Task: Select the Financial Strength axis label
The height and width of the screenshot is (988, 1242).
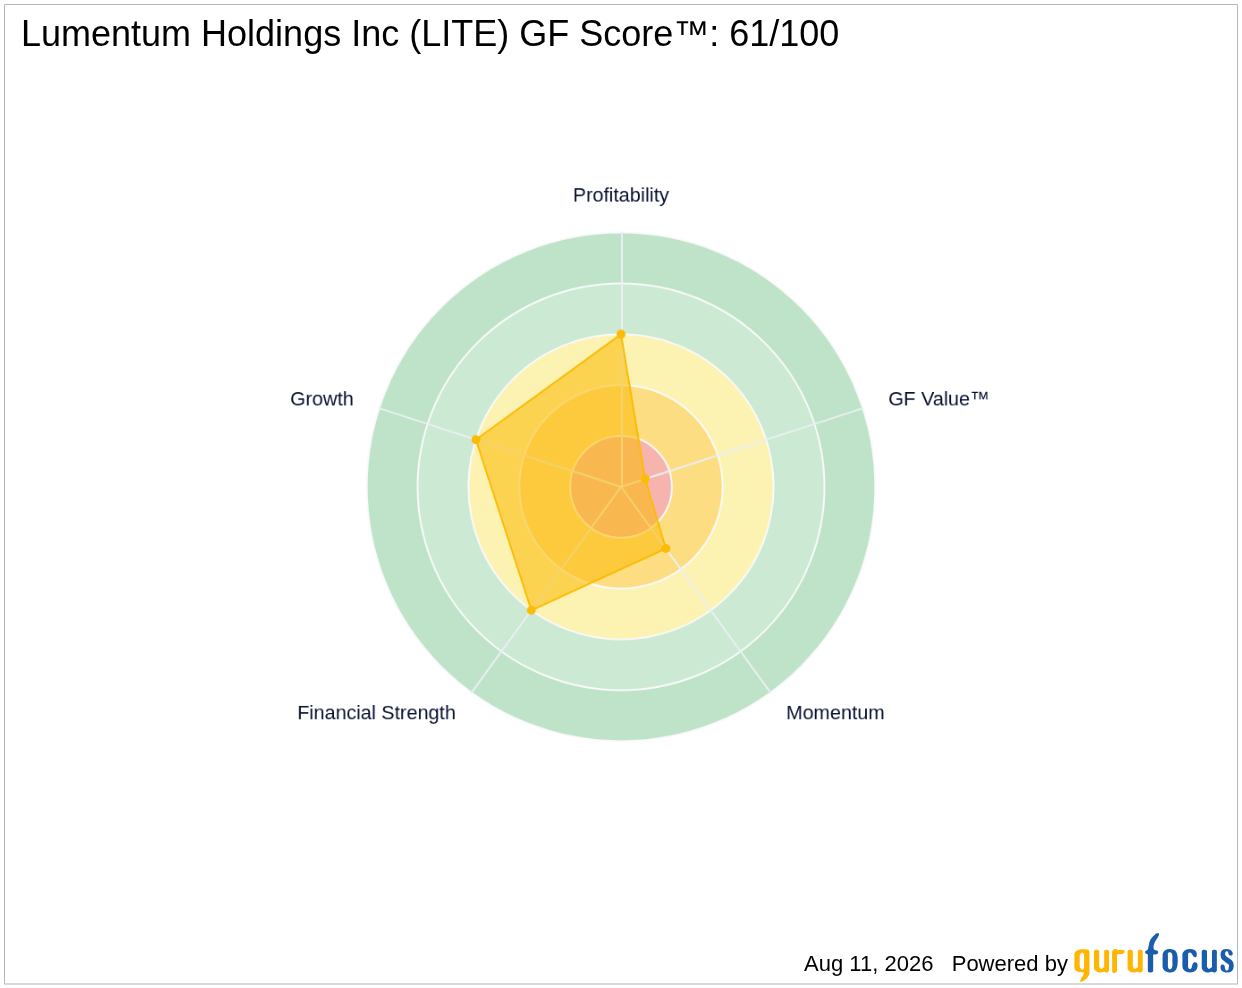Action: click(376, 713)
